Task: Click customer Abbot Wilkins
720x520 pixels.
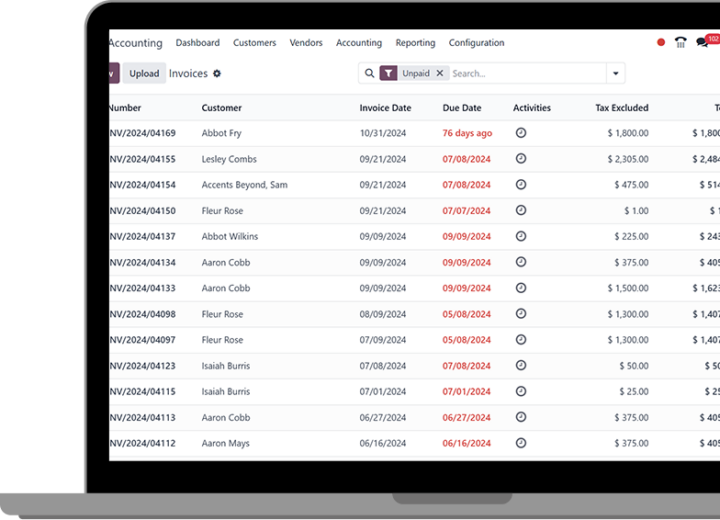Action: [230, 237]
